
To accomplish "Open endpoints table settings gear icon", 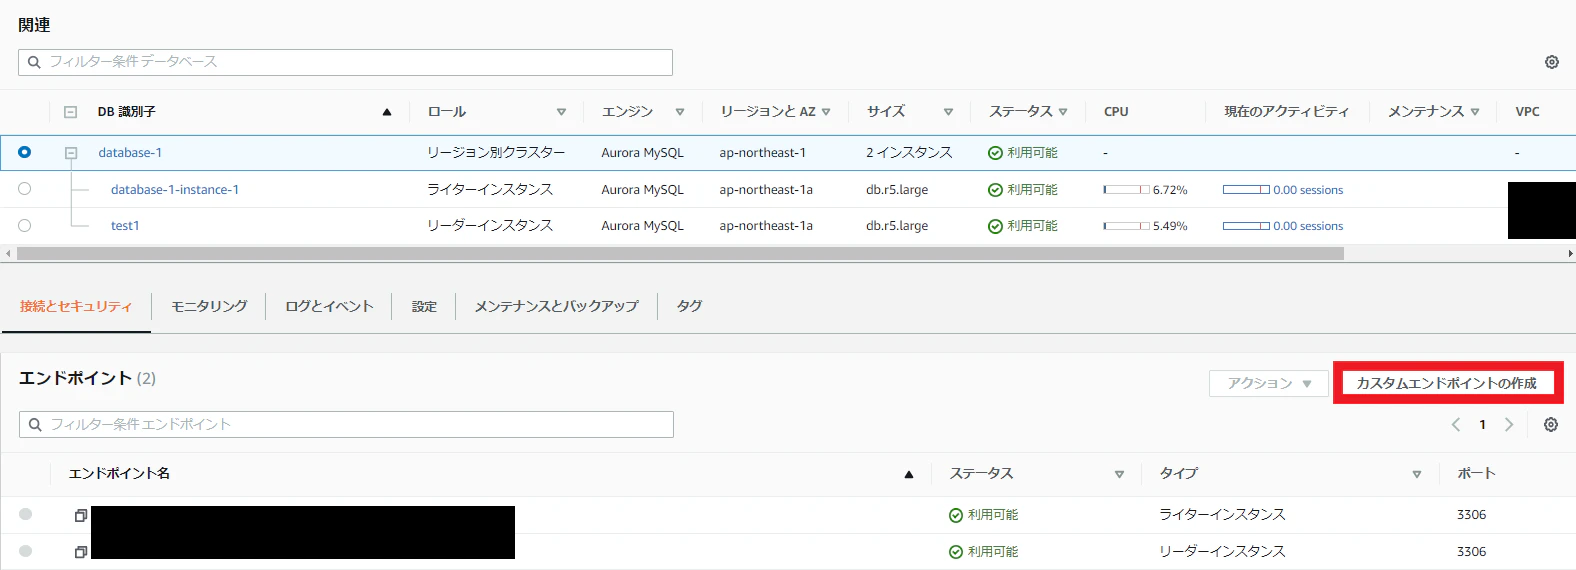I will [1550, 425].
